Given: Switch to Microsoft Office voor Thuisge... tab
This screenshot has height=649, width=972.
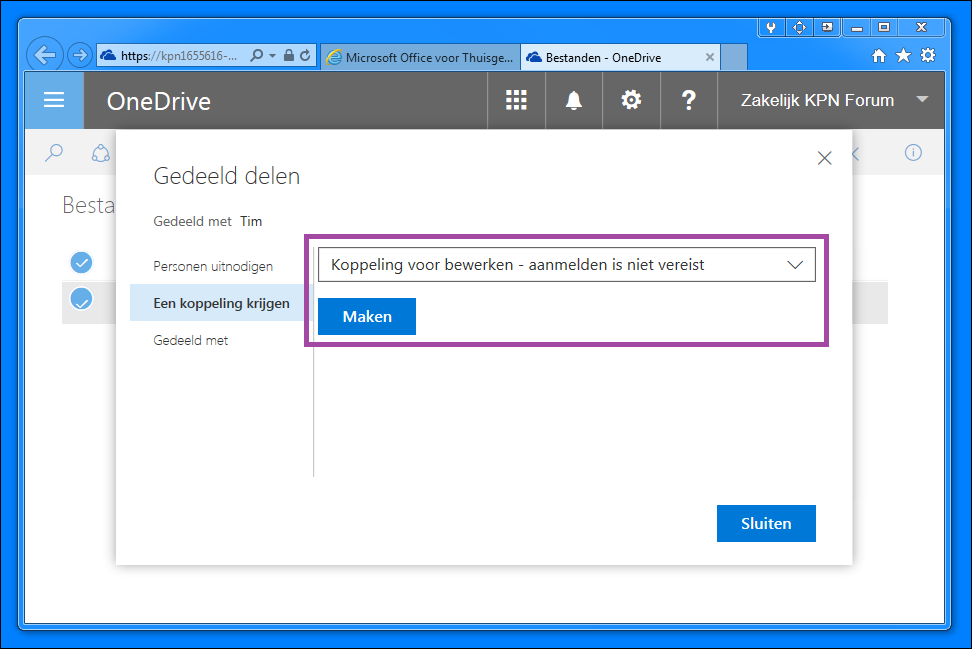Looking at the screenshot, I should tap(421, 57).
